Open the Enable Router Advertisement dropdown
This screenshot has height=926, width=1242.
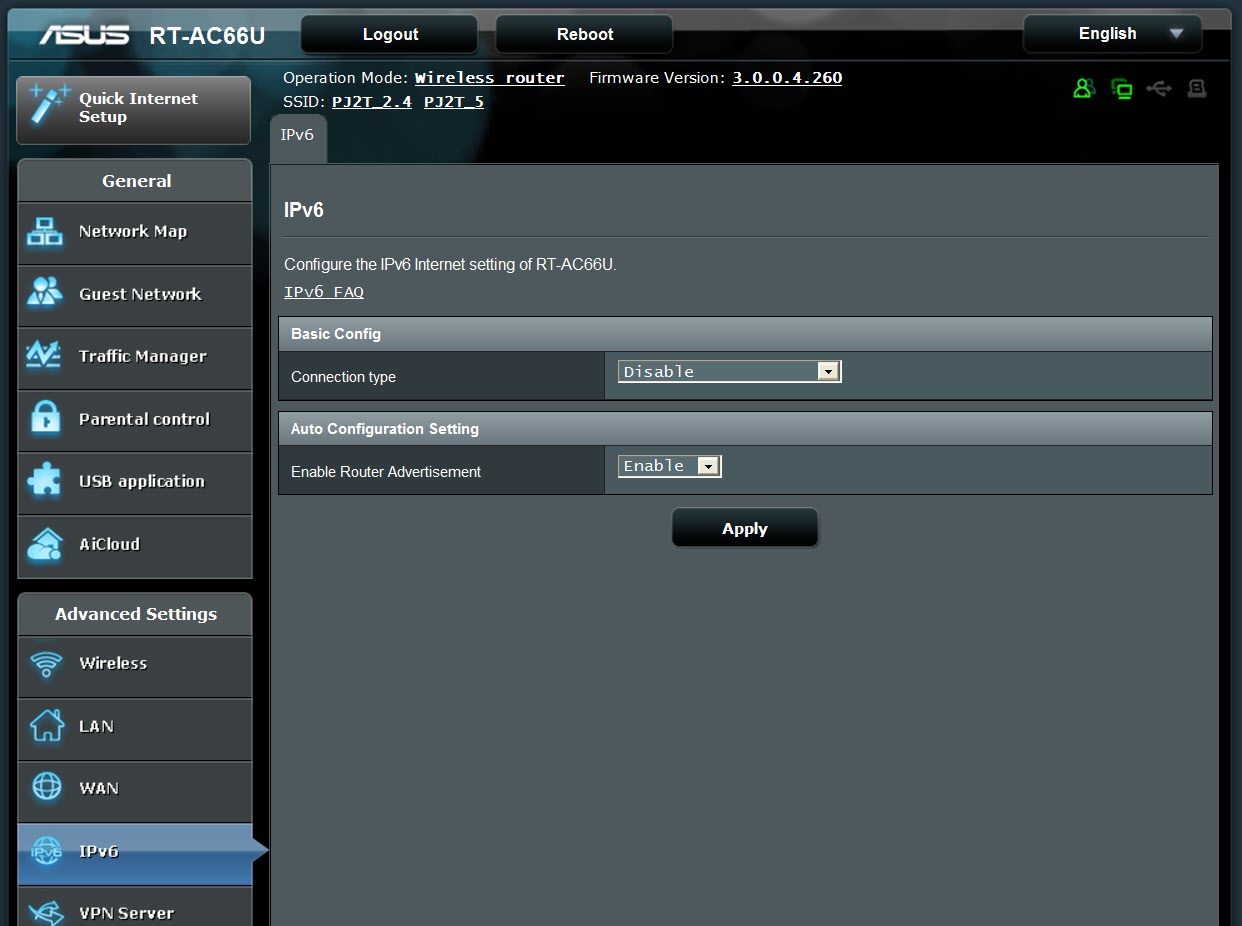(670, 466)
